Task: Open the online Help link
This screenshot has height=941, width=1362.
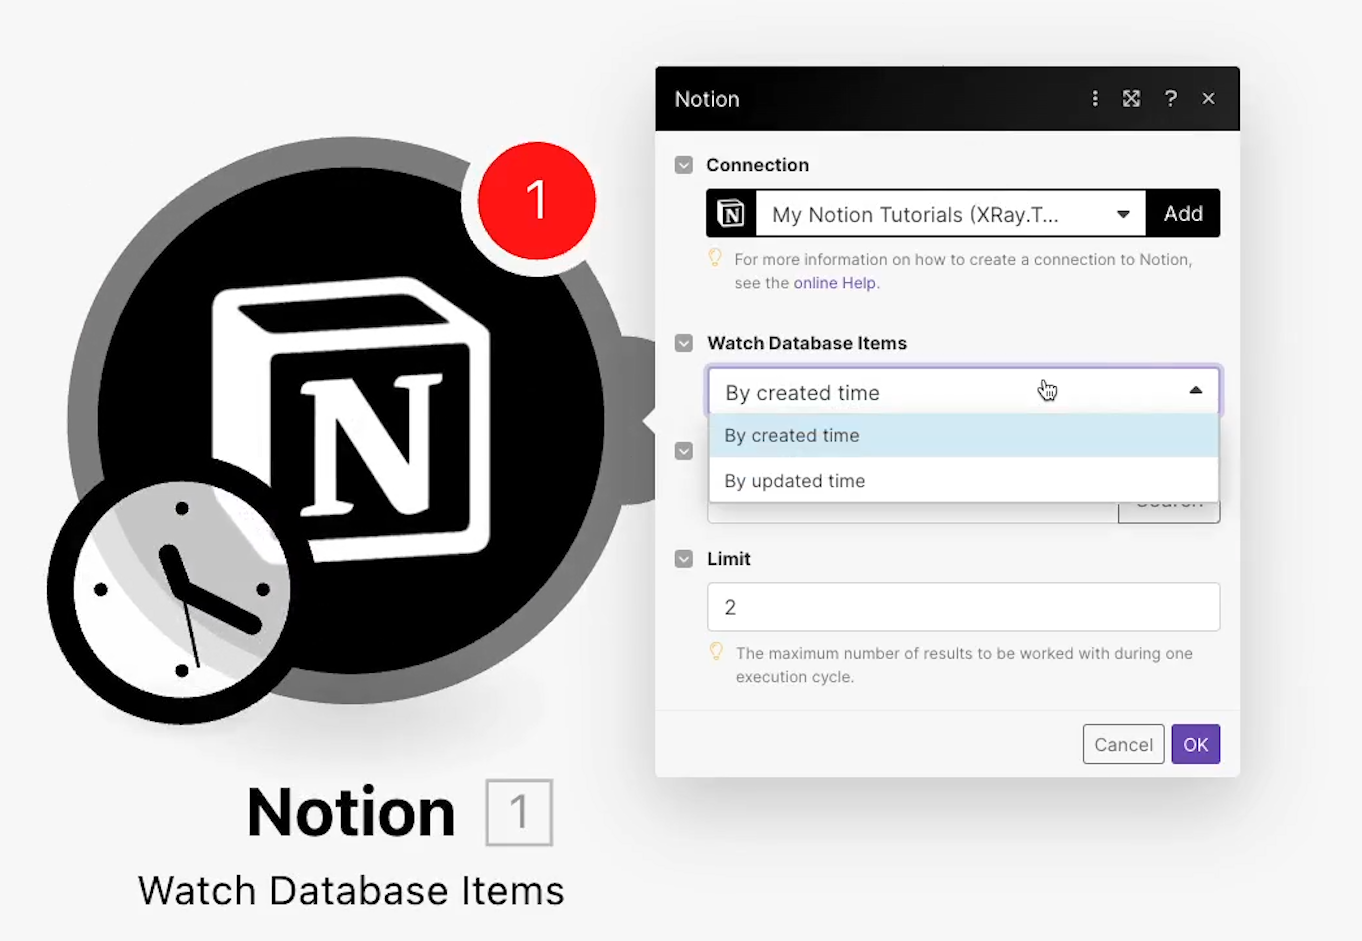Action: (836, 283)
